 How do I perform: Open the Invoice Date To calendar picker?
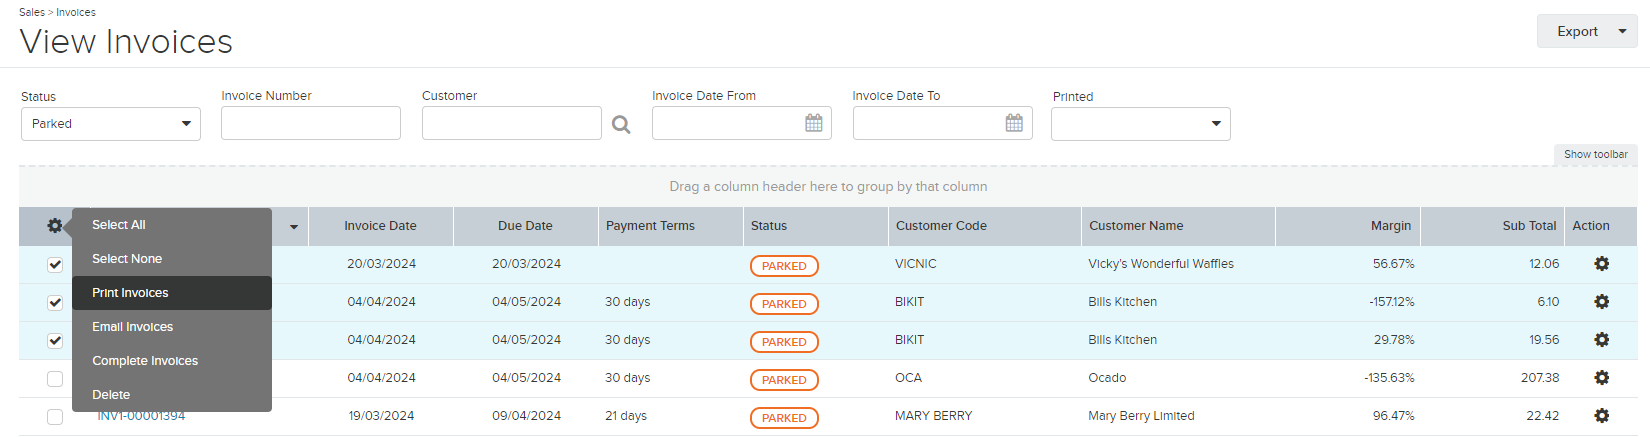pos(1014,123)
